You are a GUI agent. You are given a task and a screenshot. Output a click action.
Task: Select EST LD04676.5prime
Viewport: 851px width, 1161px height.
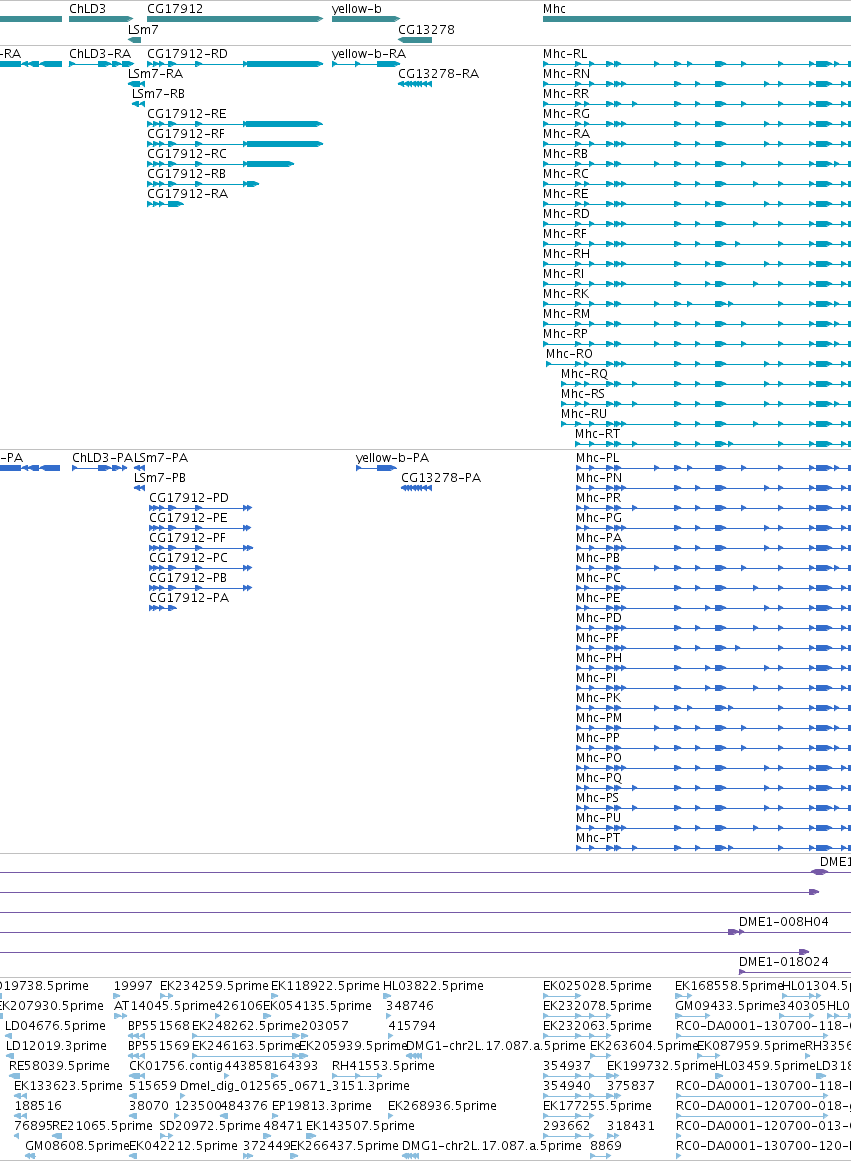[x=56, y=1026]
